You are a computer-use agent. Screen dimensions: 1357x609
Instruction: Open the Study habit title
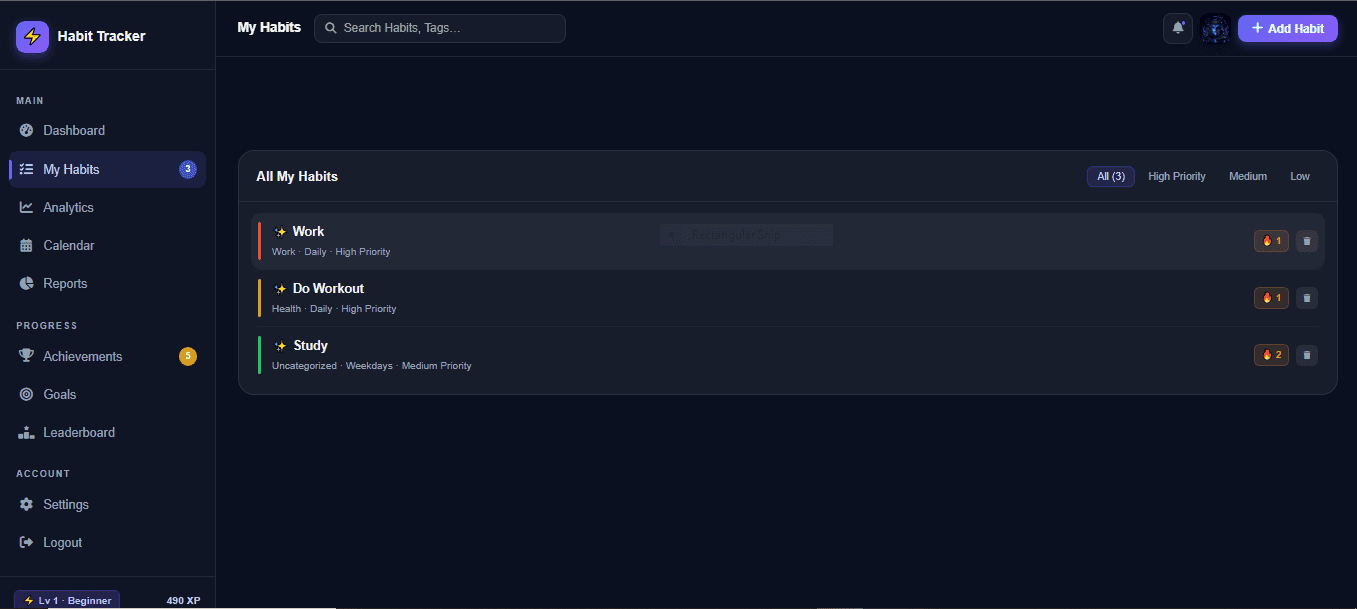pyautogui.click(x=310, y=345)
